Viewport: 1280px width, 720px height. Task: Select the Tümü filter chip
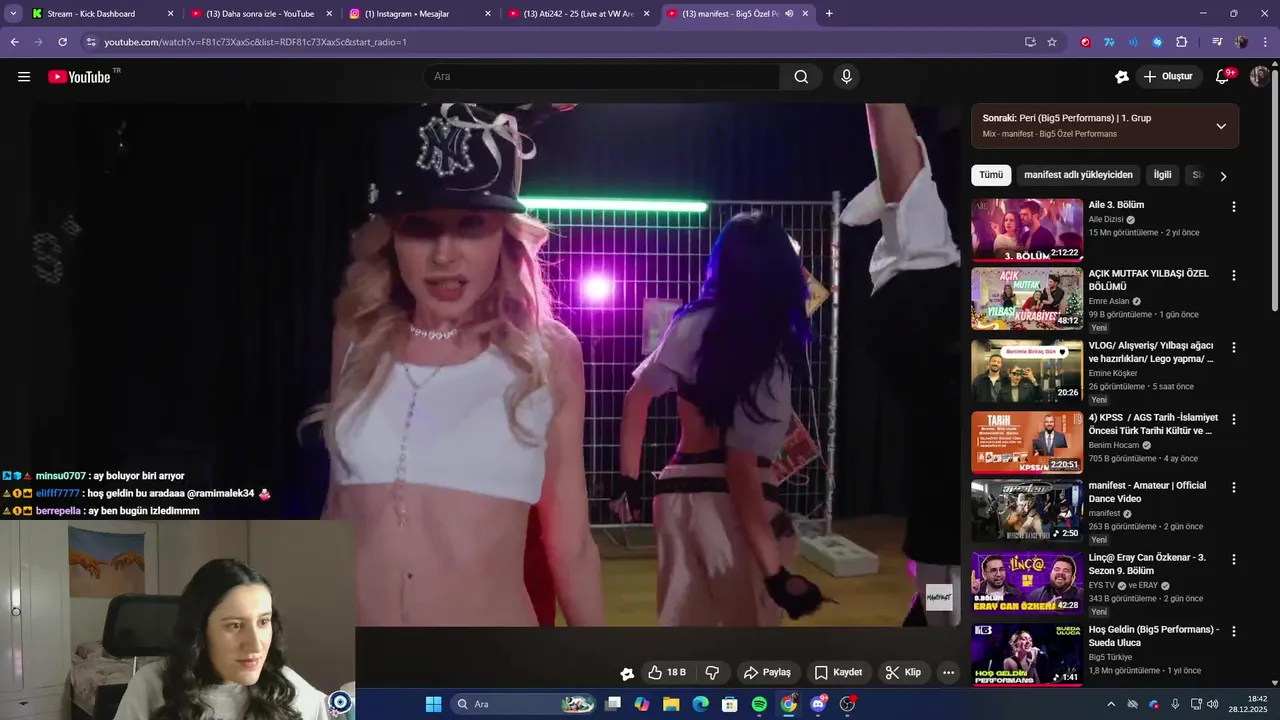[991, 175]
